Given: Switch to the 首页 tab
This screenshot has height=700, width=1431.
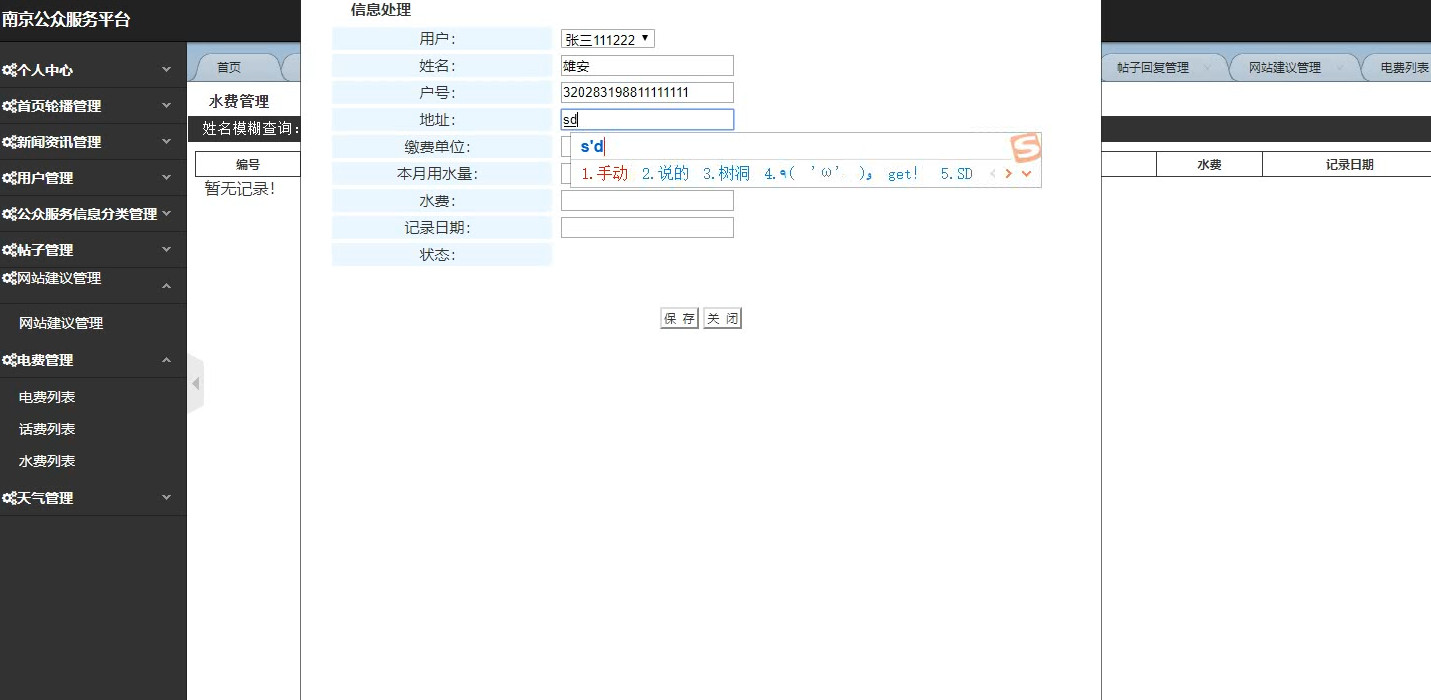Looking at the screenshot, I should tap(229, 68).
